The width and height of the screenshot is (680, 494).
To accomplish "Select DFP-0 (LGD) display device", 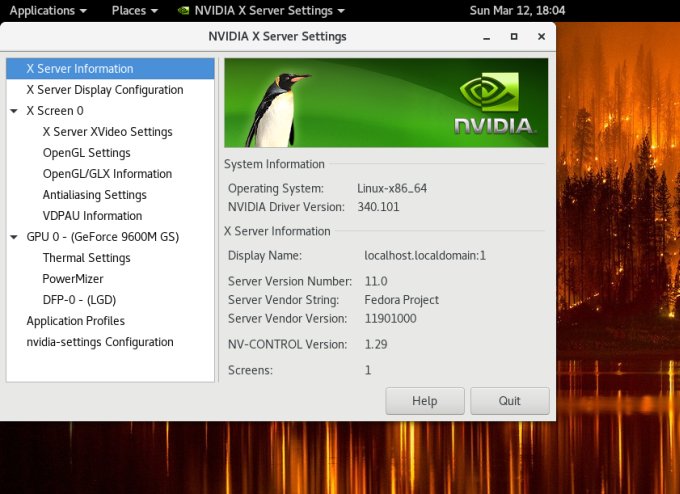I will click(x=79, y=300).
